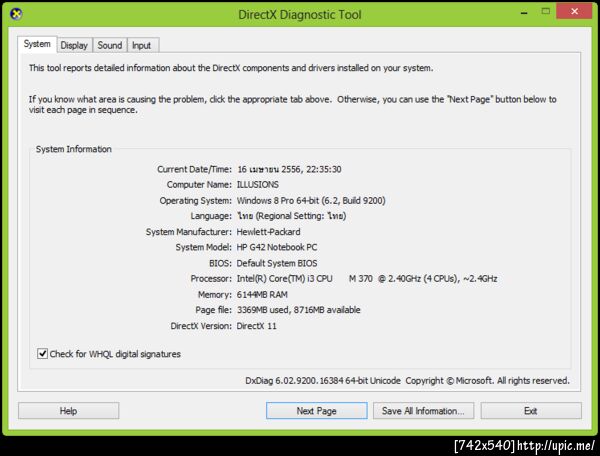Click the Exit button
The width and height of the screenshot is (600, 456).
point(531,410)
